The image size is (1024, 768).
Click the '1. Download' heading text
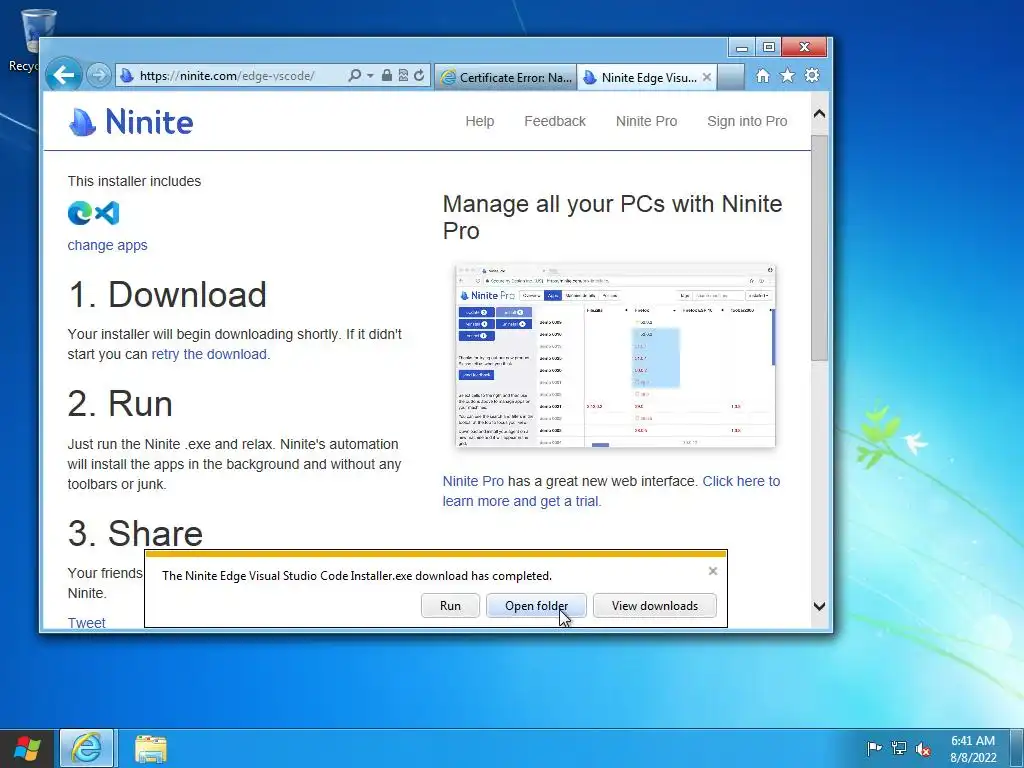(x=167, y=295)
